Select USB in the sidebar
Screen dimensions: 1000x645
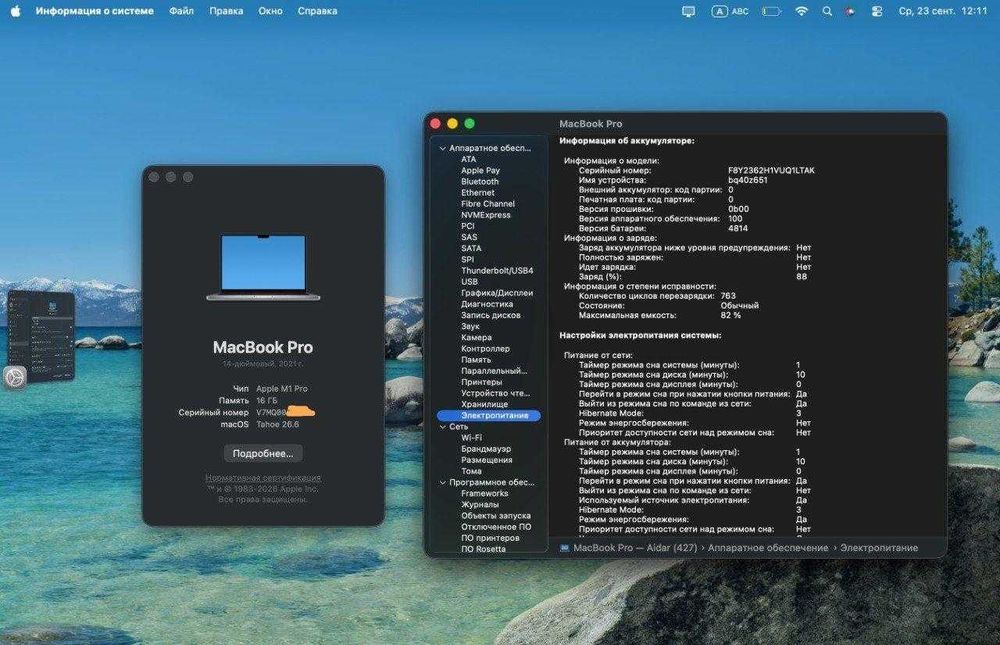coord(469,281)
